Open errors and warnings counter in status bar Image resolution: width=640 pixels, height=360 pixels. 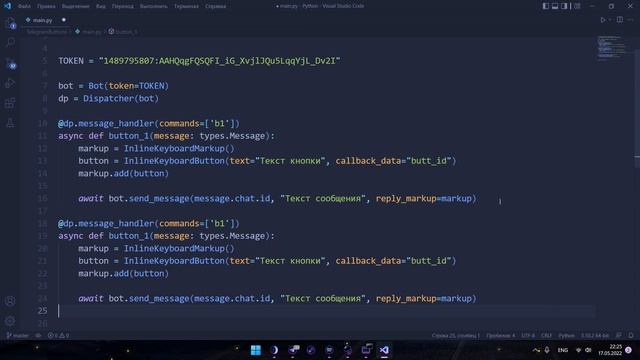coord(58,336)
